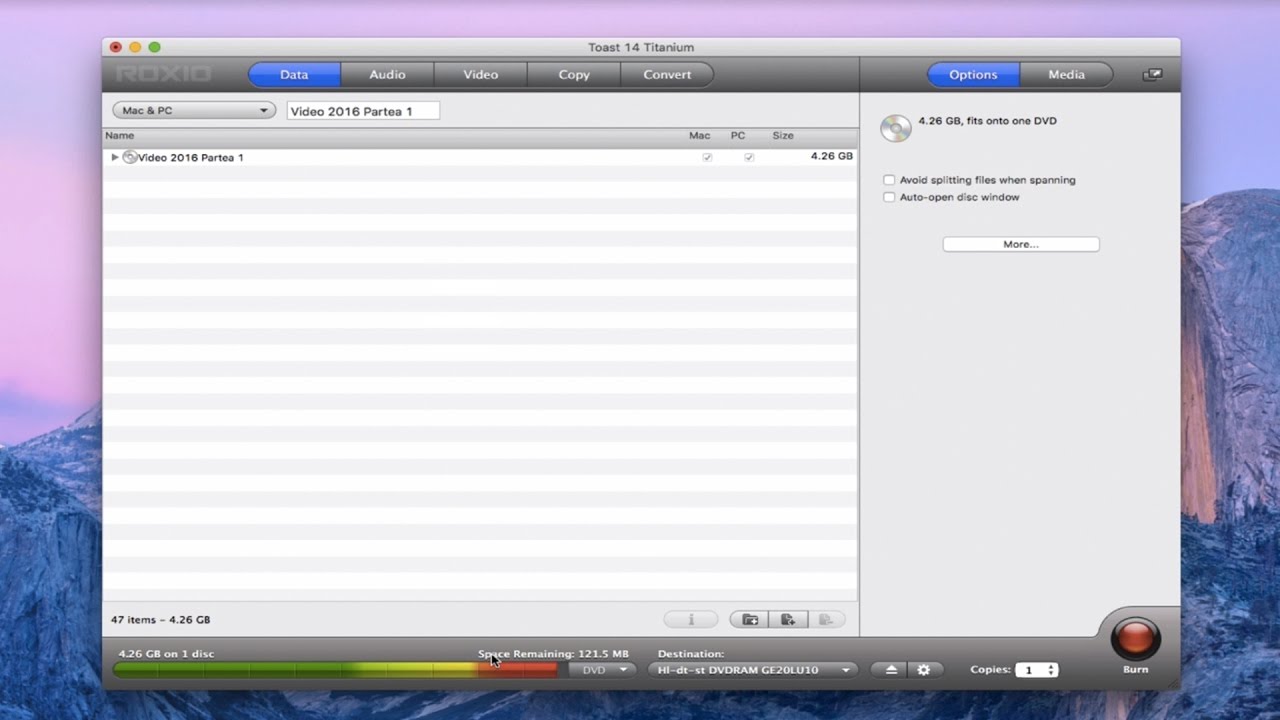Click the Roxio logo
The height and width of the screenshot is (720, 1280).
click(x=164, y=74)
